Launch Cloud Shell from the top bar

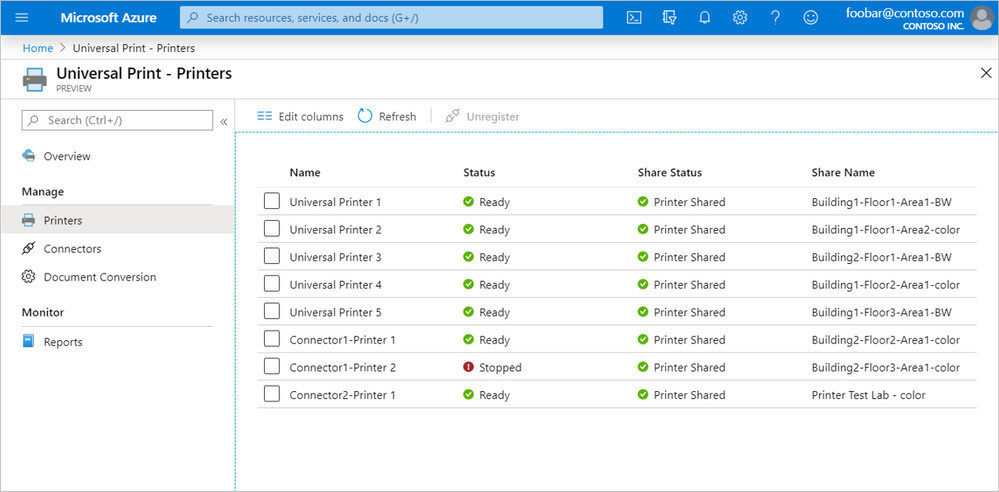(634, 17)
